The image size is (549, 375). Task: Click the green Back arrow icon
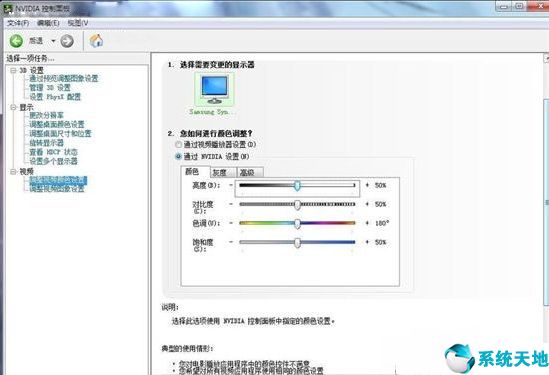tap(16, 41)
